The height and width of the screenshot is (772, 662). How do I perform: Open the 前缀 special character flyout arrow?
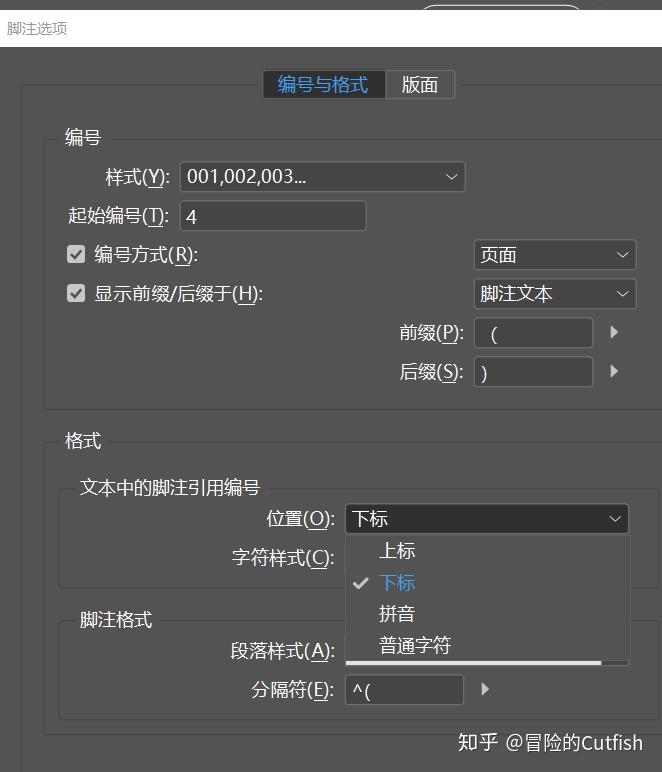[x=614, y=332]
